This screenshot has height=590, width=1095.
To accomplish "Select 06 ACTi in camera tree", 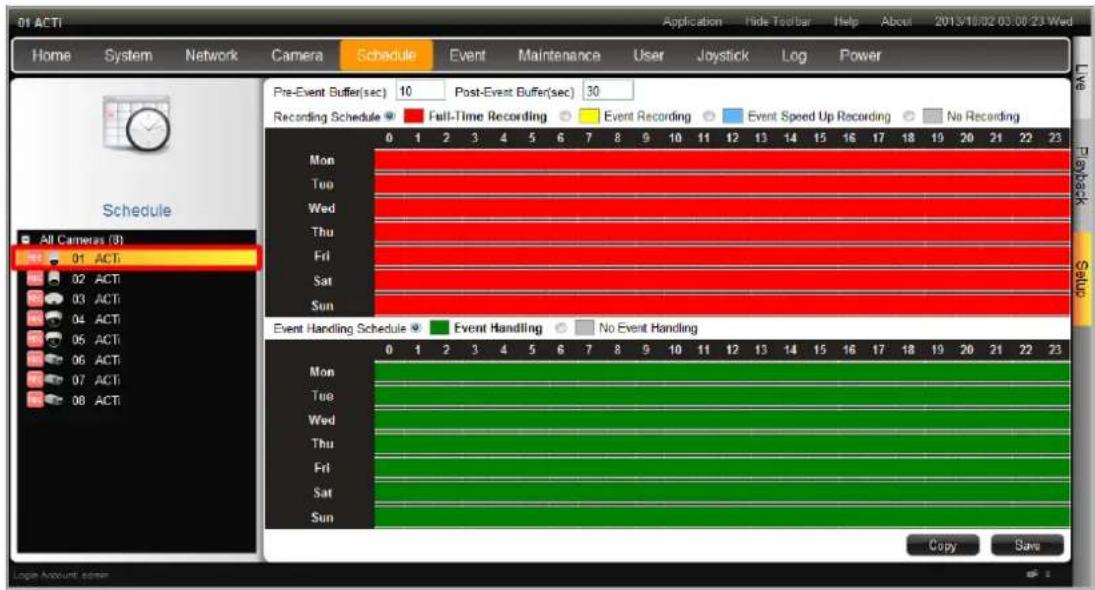I will tap(136, 360).
